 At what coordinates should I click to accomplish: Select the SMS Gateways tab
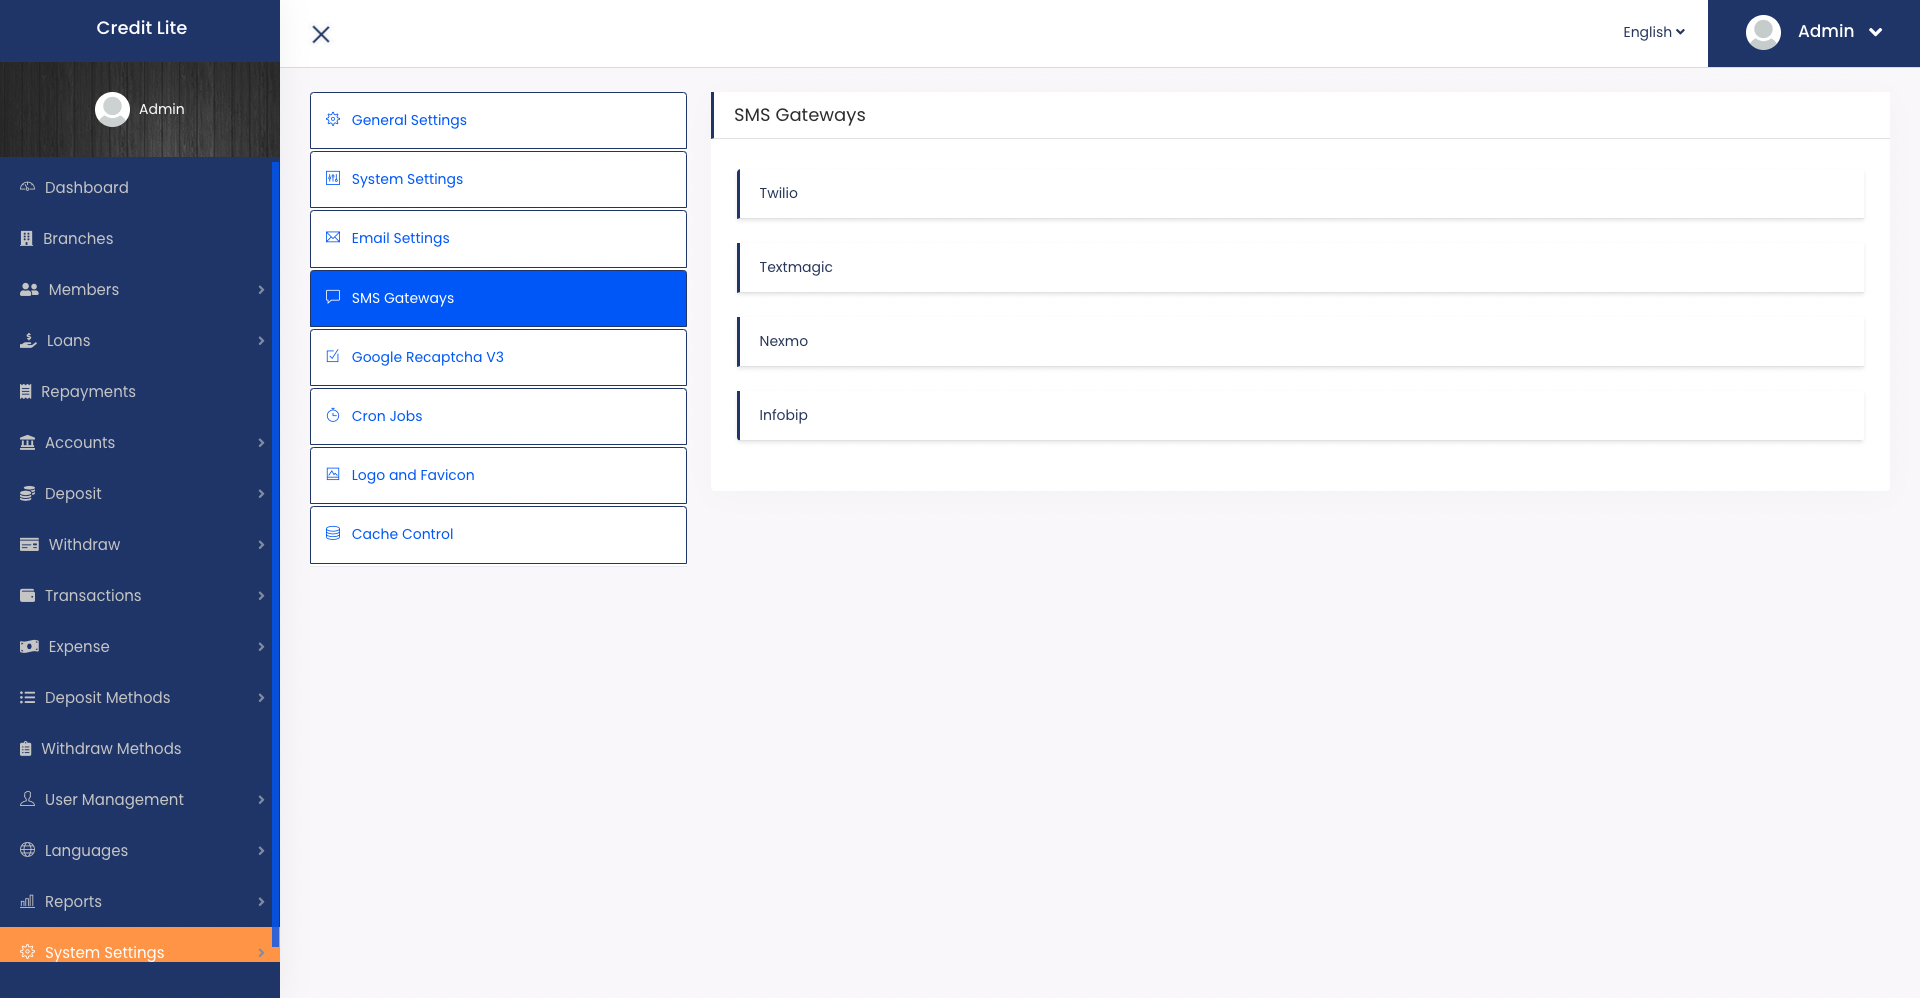(498, 298)
